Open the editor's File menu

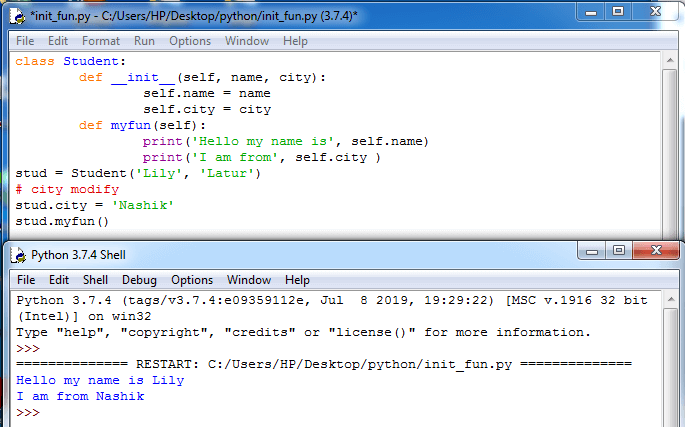point(25,41)
